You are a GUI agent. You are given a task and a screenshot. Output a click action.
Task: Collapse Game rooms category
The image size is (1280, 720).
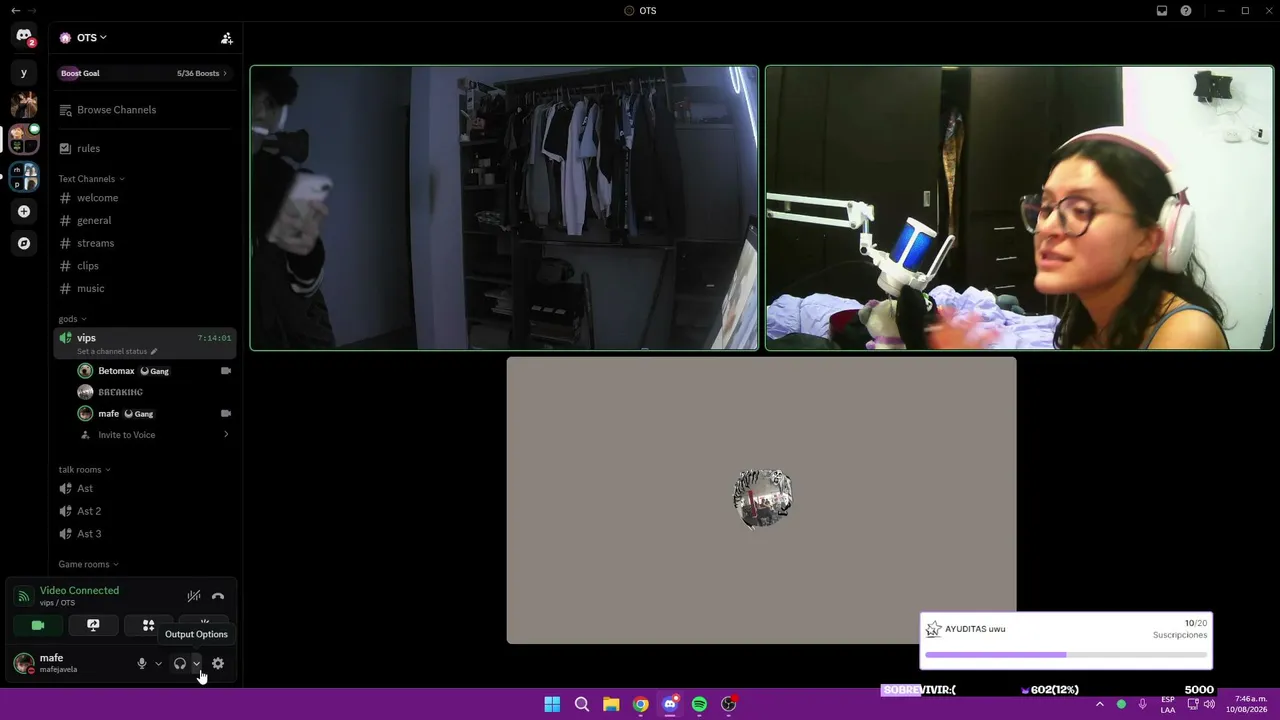click(x=88, y=564)
